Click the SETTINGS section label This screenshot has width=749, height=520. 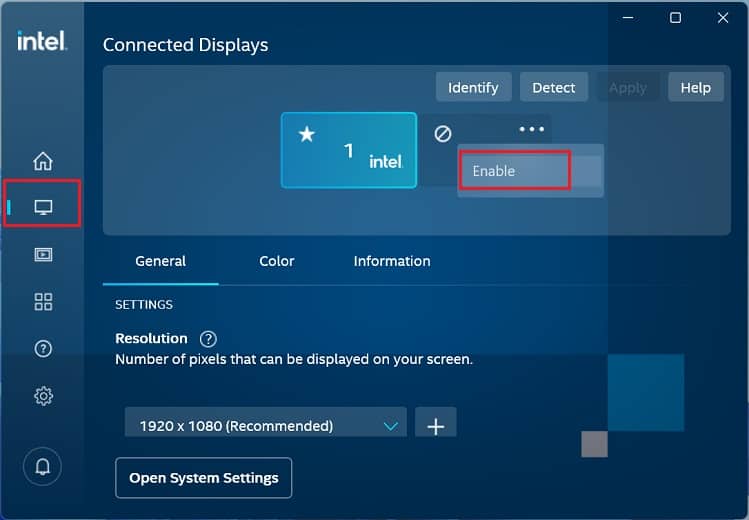[144, 305]
